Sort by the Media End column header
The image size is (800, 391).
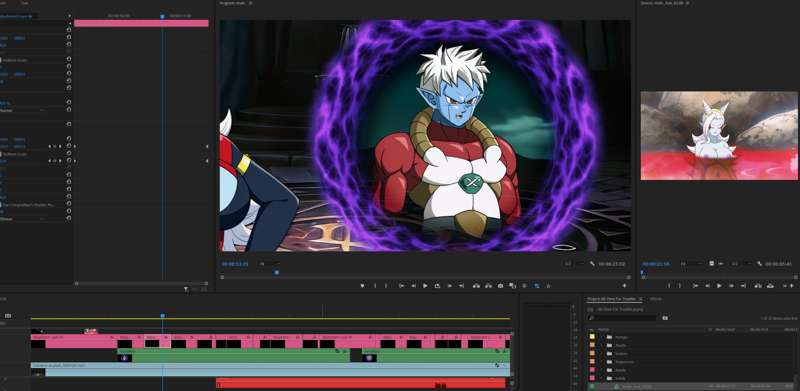tap(760, 330)
